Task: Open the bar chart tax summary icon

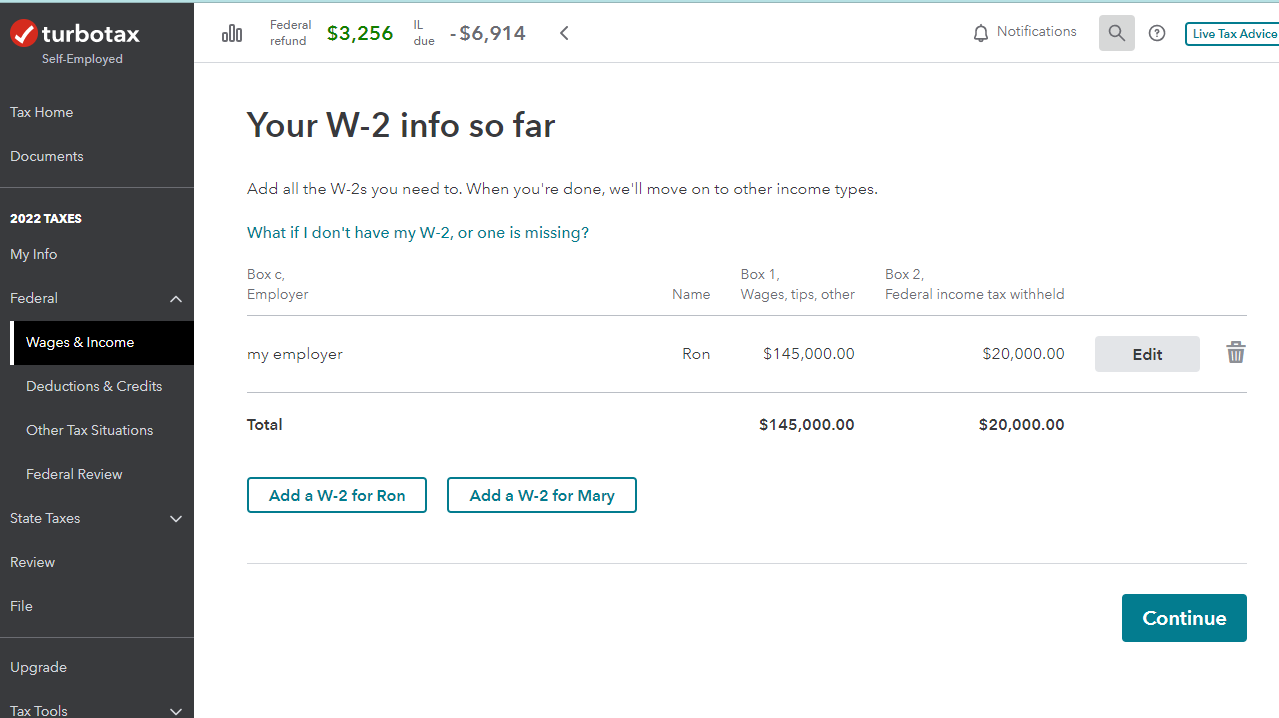Action: (x=232, y=33)
